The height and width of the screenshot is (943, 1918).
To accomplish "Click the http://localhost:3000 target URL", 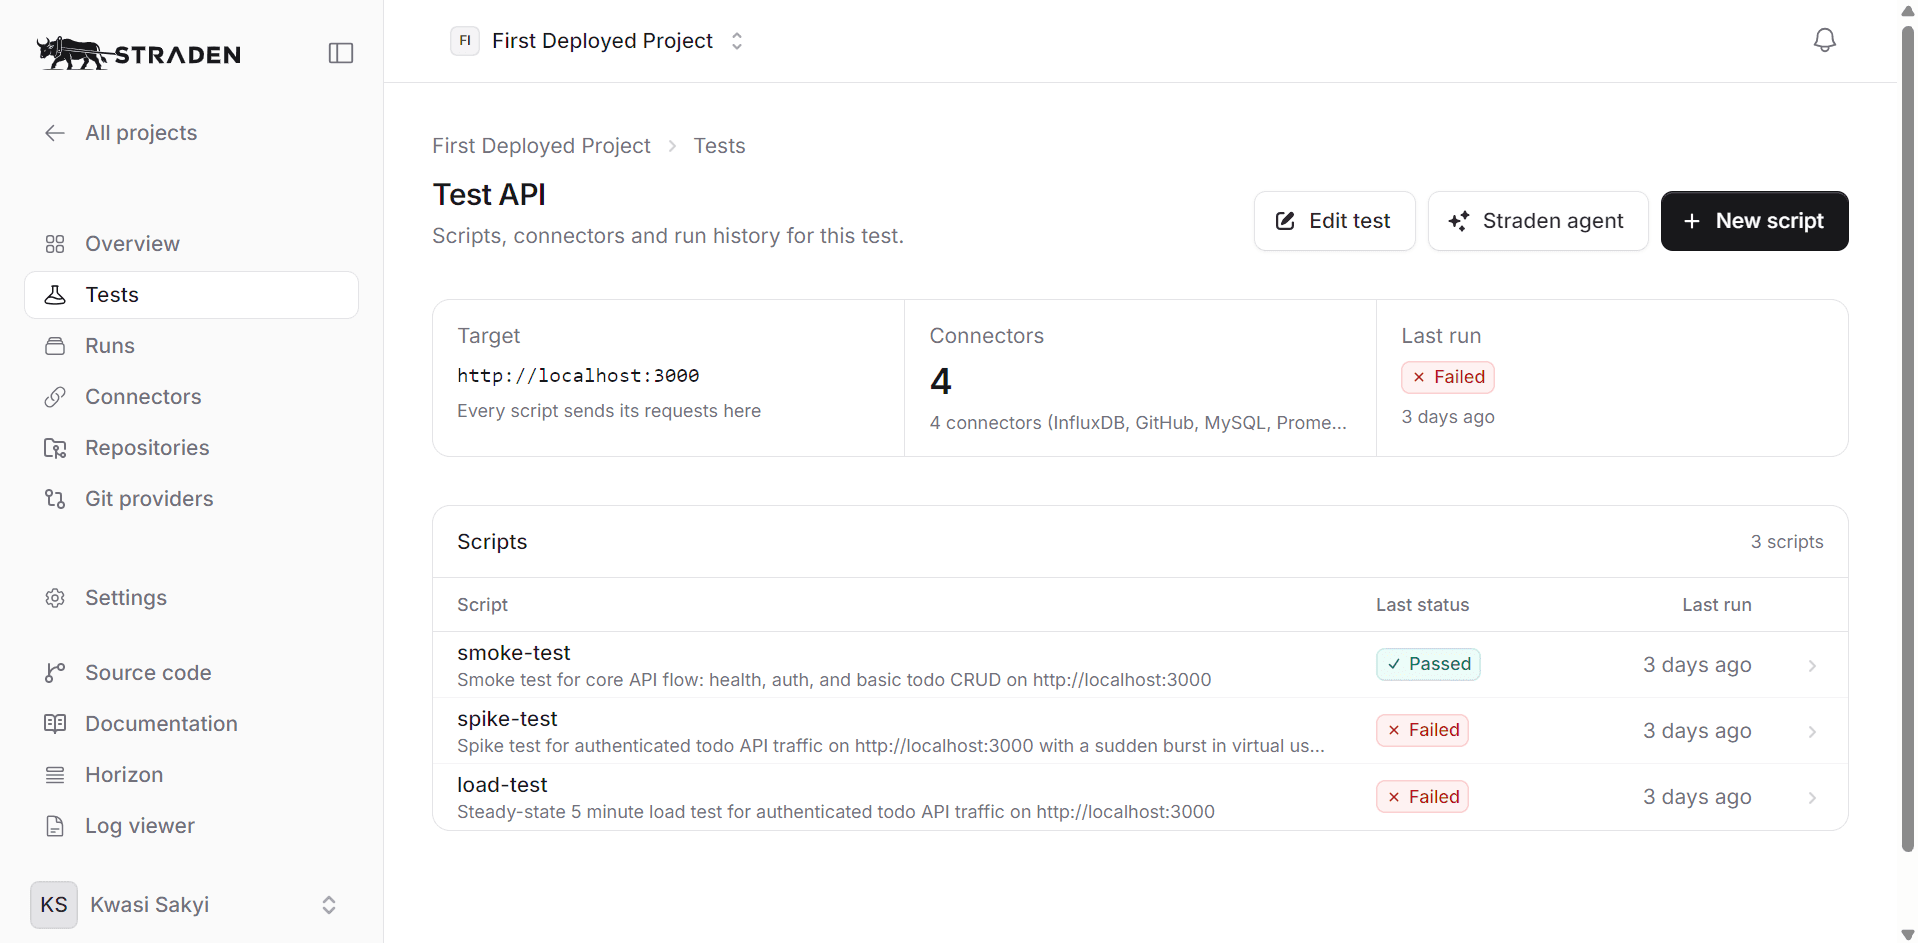I will pyautogui.click(x=578, y=376).
